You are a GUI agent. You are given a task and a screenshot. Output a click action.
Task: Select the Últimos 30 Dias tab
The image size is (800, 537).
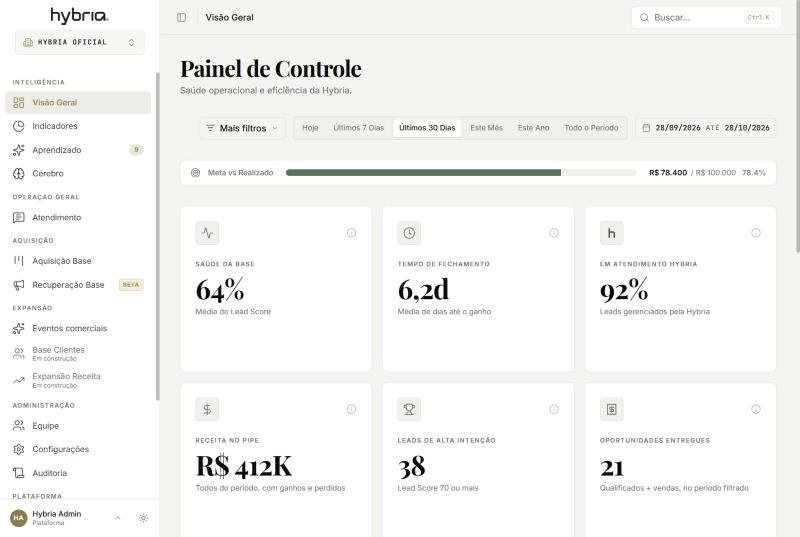click(x=427, y=128)
